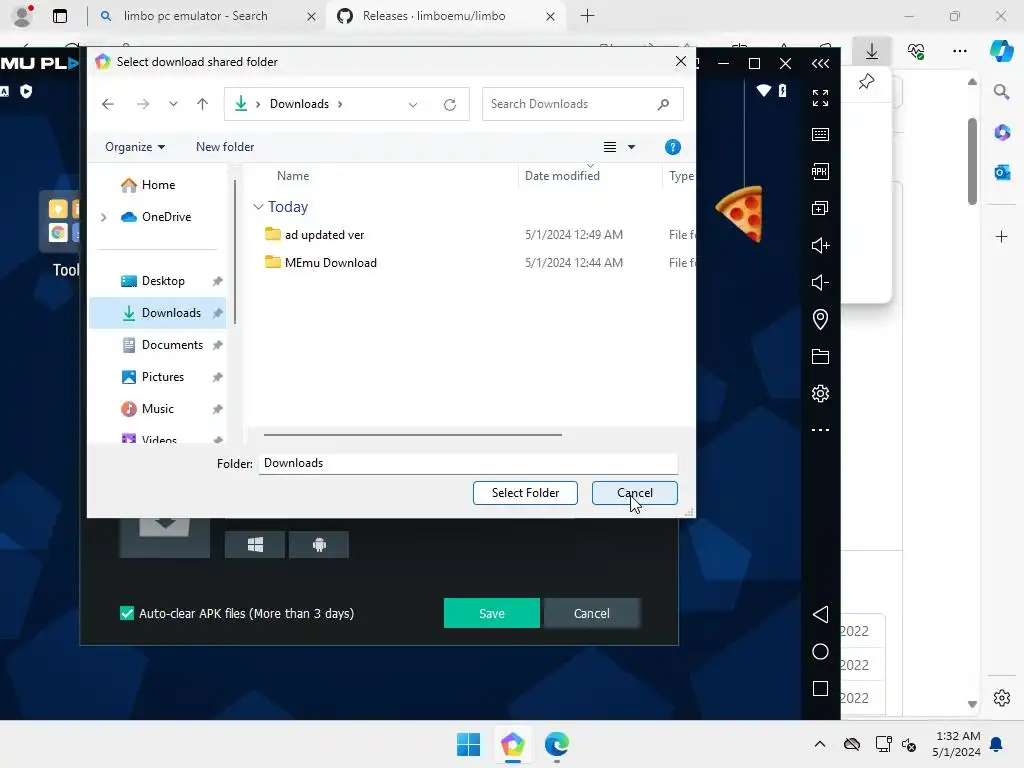Open MEmu shared folder icon
The height and width of the screenshot is (768, 1024).
[820, 357]
